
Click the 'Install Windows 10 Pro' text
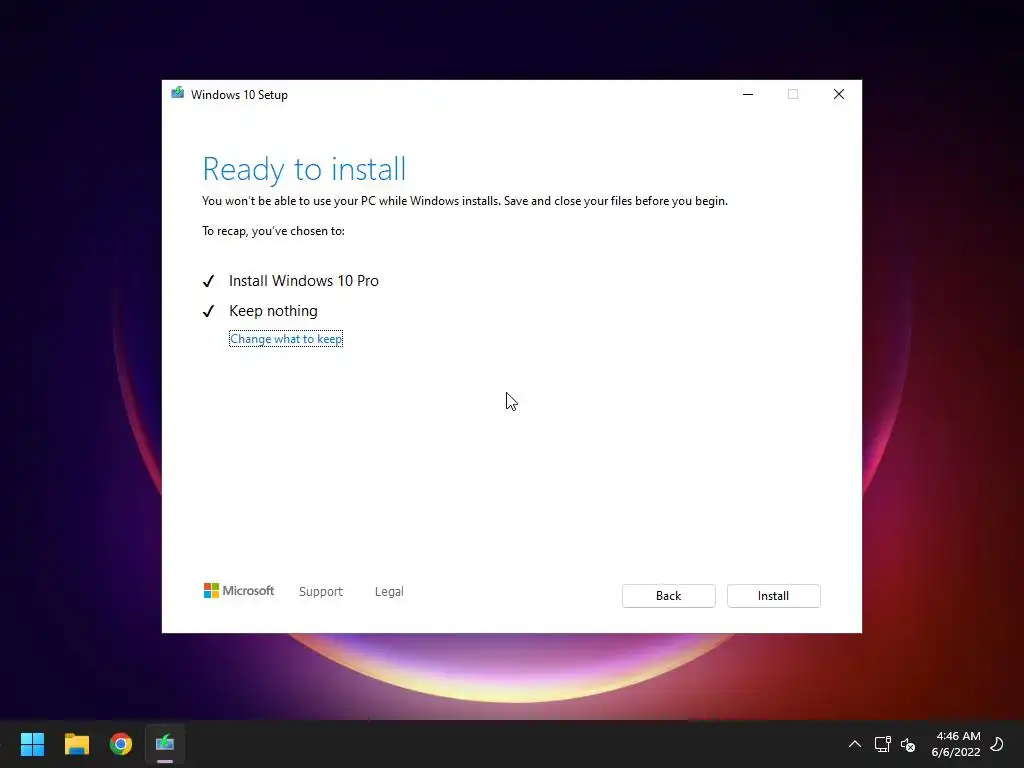304,281
